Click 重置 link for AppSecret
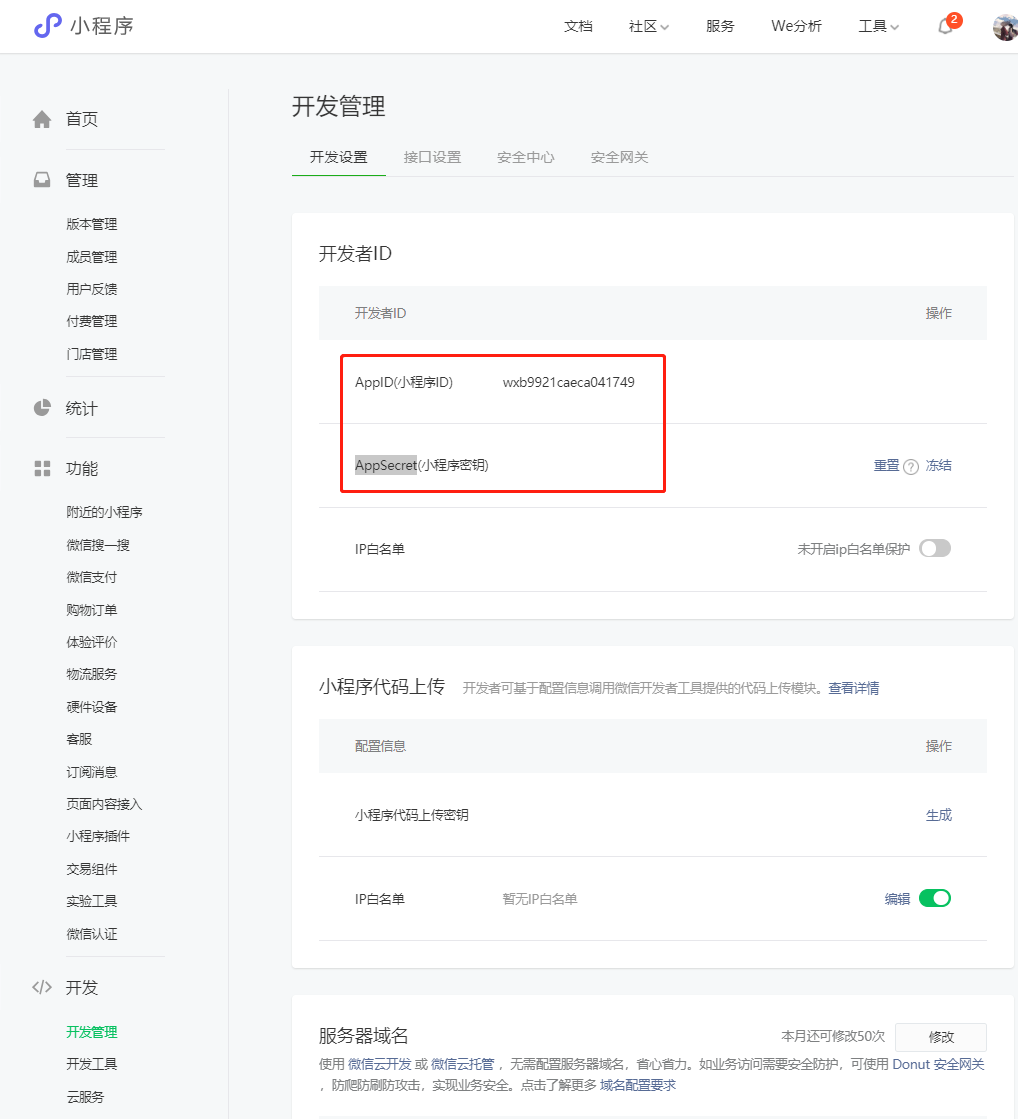Screen dimensions: 1018x1119 [x=887, y=465]
